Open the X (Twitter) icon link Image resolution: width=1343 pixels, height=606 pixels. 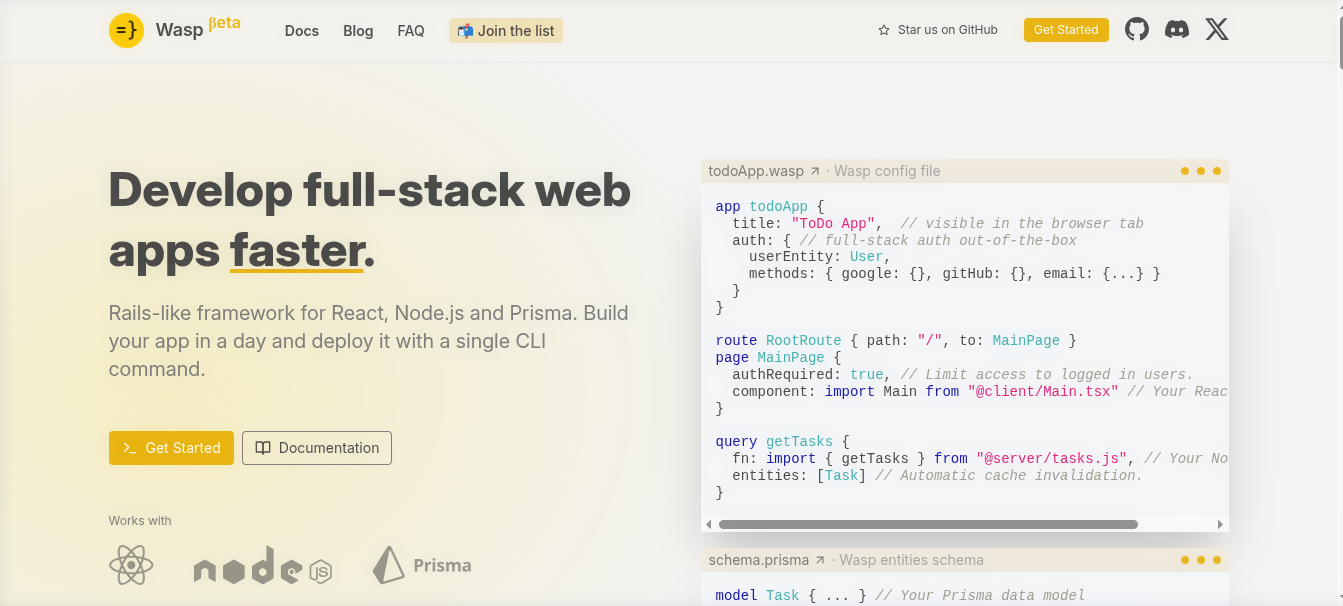1217,30
